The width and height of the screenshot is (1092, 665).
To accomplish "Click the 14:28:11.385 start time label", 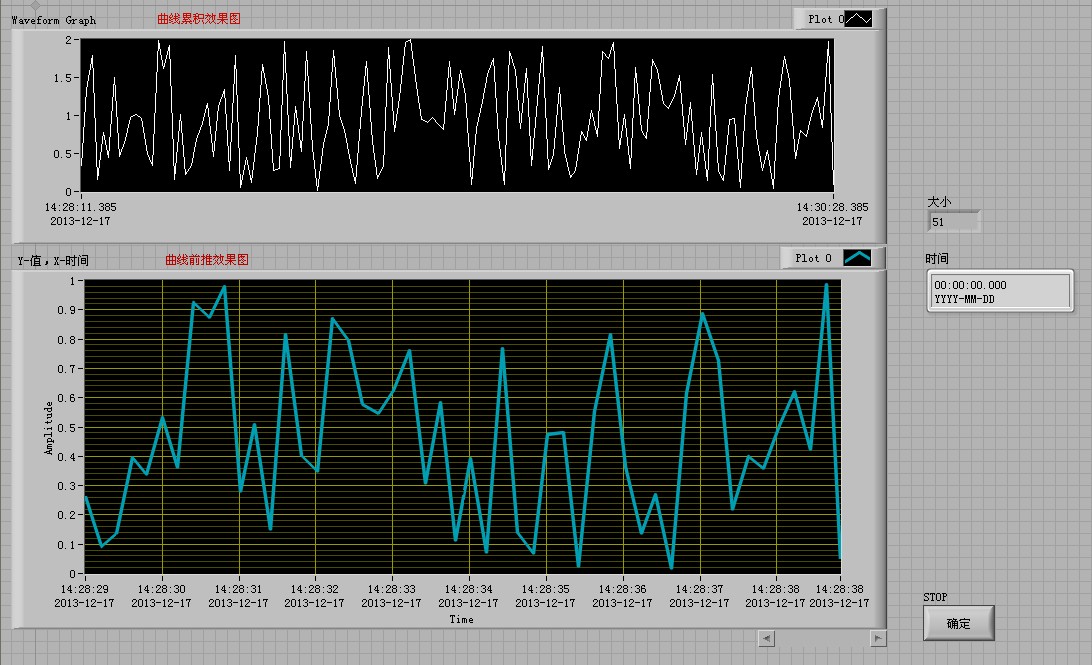I will point(81,208).
